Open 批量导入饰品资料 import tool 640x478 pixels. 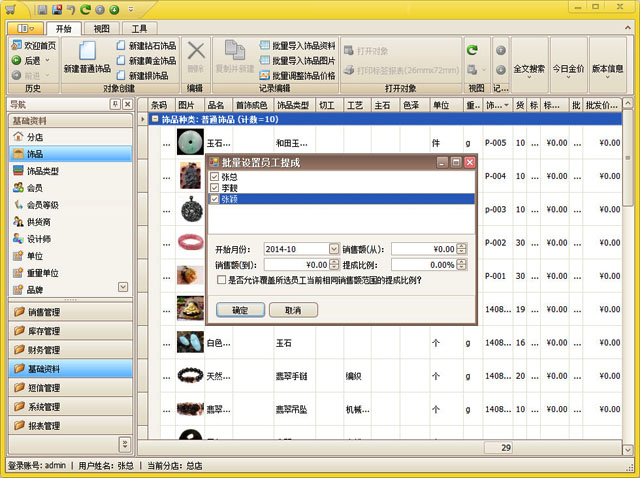[x=298, y=46]
